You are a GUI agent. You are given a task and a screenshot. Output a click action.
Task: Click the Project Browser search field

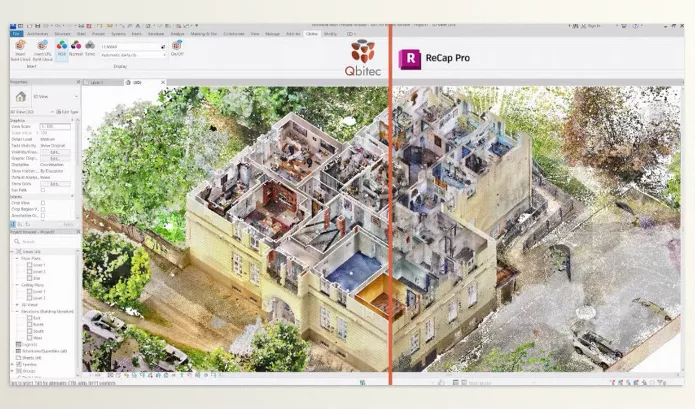(x=44, y=242)
